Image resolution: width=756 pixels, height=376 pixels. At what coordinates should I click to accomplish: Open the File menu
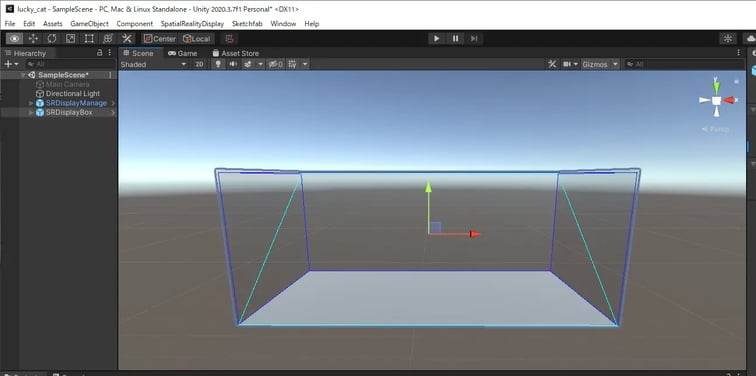coord(10,24)
